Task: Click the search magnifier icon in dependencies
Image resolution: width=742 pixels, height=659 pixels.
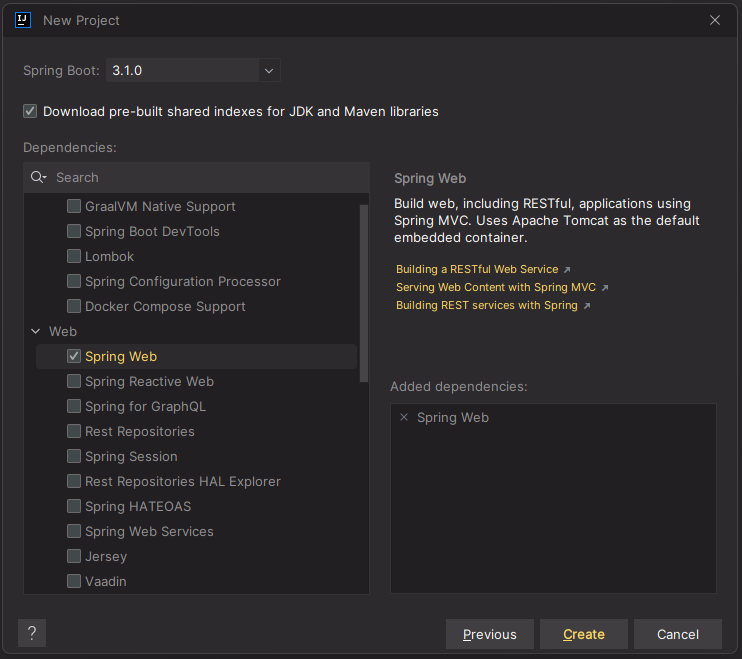Action: (x=38, y=177)
